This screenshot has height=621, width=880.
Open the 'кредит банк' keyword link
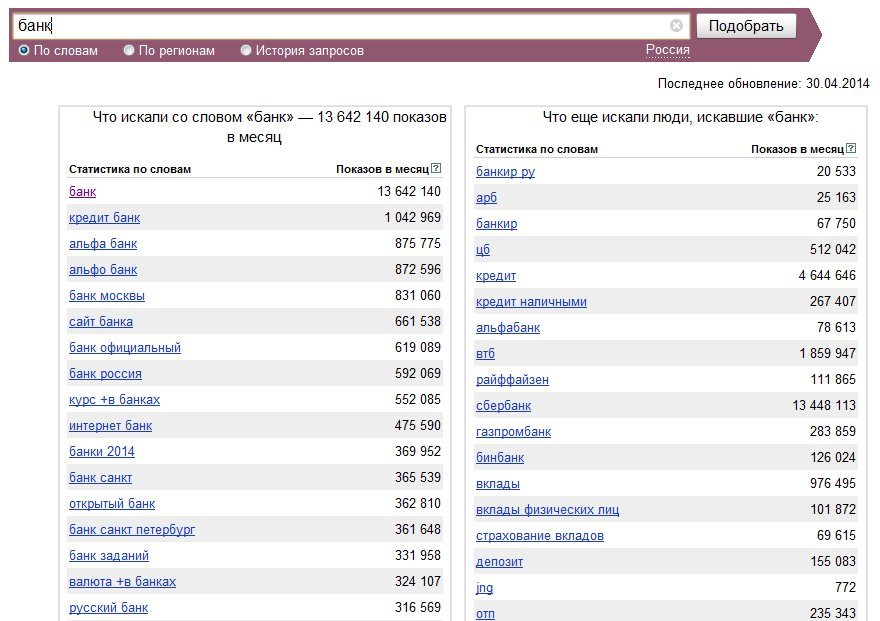[104, 217]
